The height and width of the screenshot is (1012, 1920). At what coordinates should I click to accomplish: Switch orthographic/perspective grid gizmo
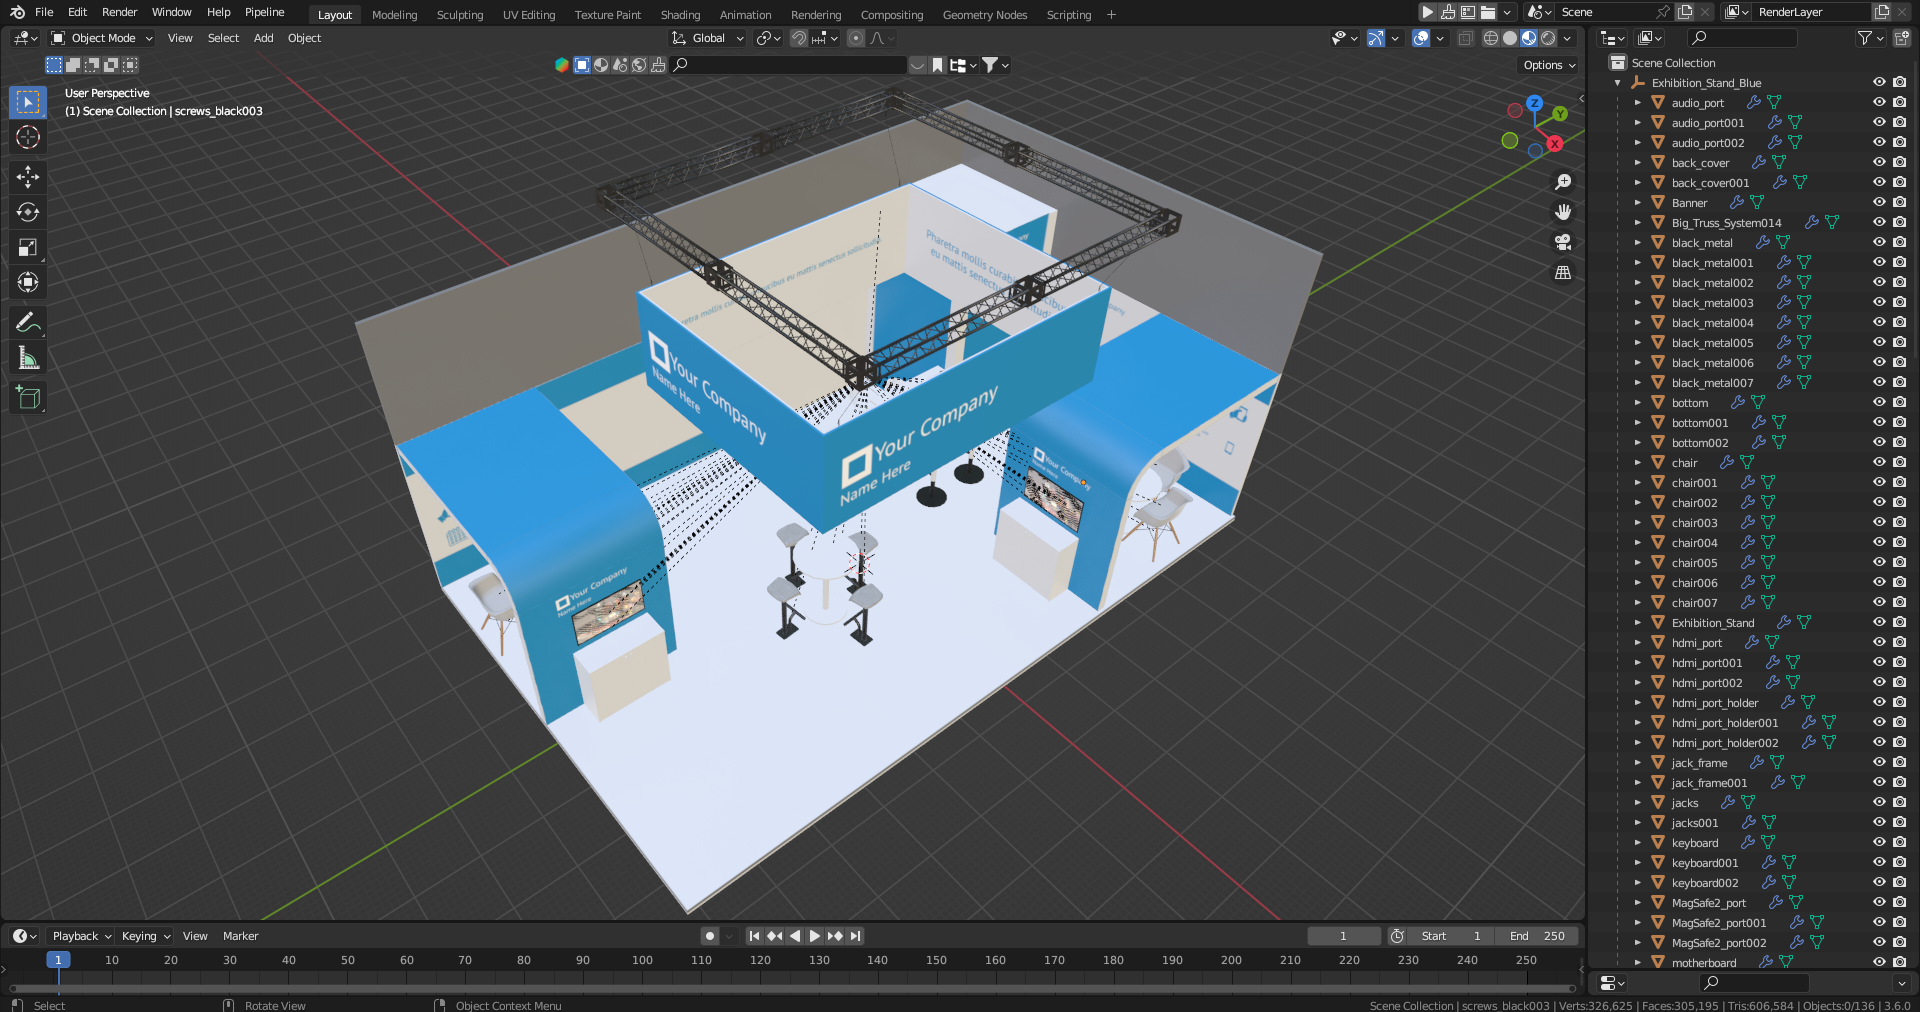pos(1563,272)
